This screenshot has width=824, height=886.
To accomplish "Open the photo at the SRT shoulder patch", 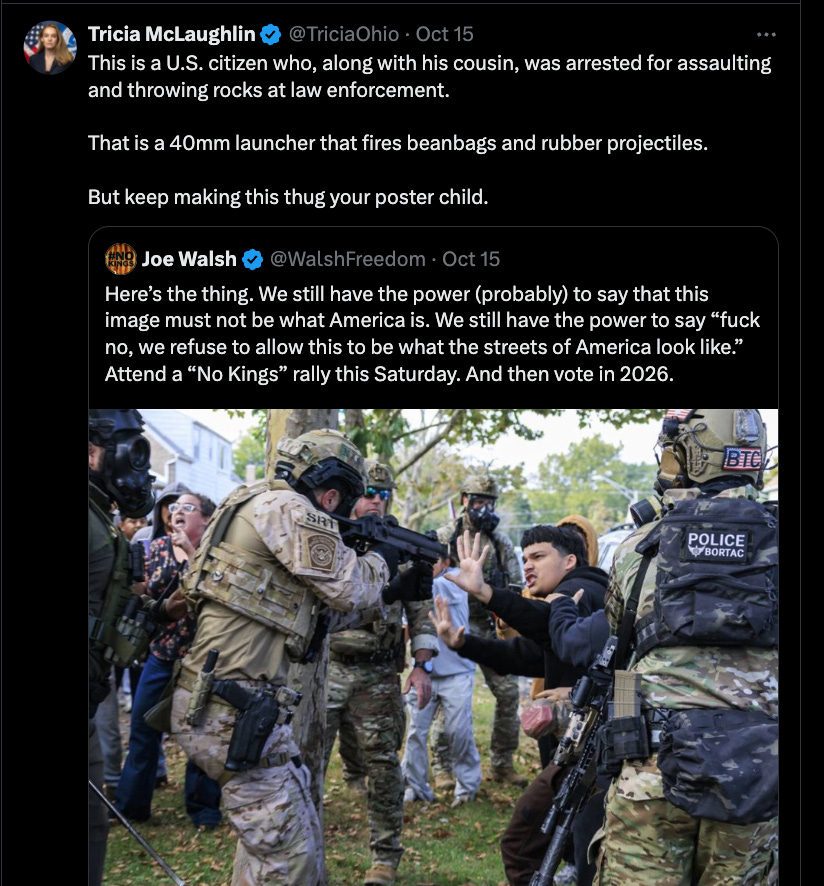I will click(x=320, y=519).
